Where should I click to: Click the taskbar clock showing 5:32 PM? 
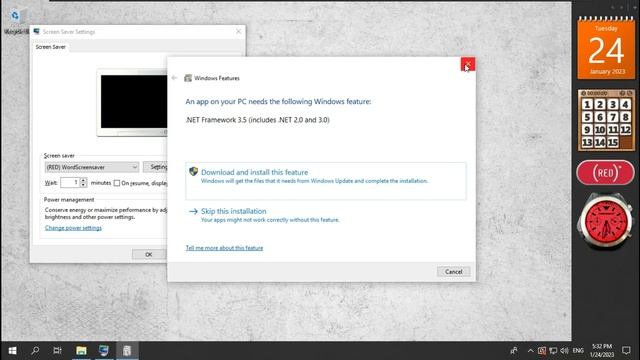tap(602, 351)
